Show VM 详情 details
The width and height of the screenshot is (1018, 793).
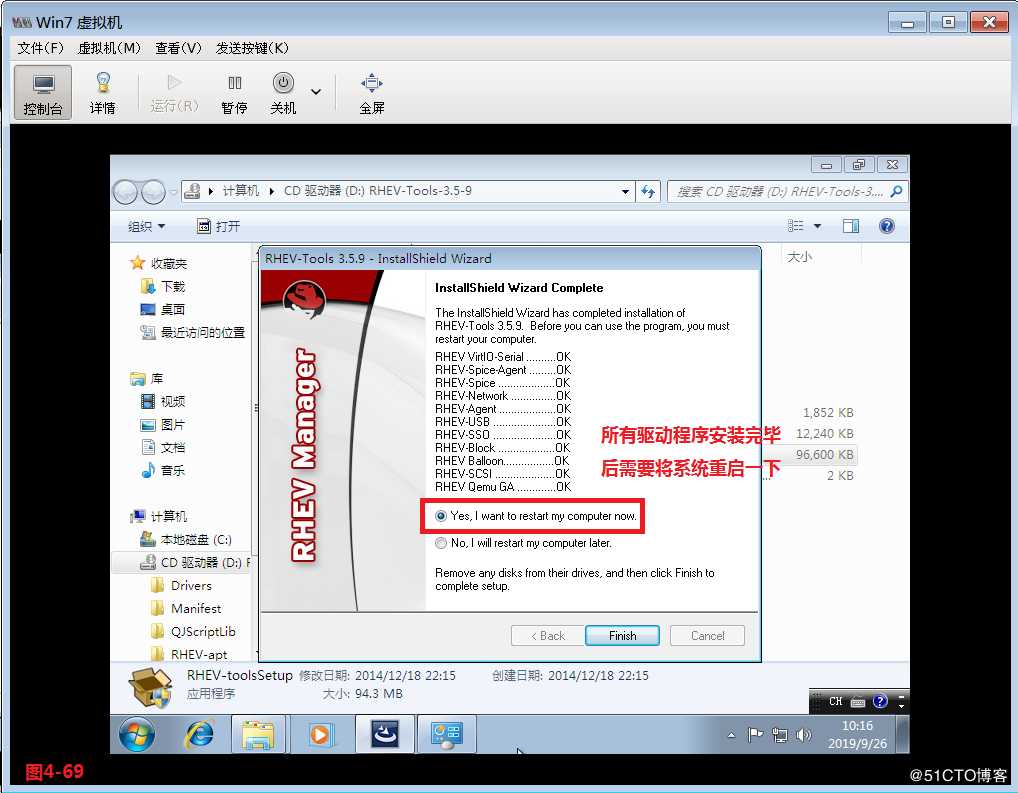(103, 92)
